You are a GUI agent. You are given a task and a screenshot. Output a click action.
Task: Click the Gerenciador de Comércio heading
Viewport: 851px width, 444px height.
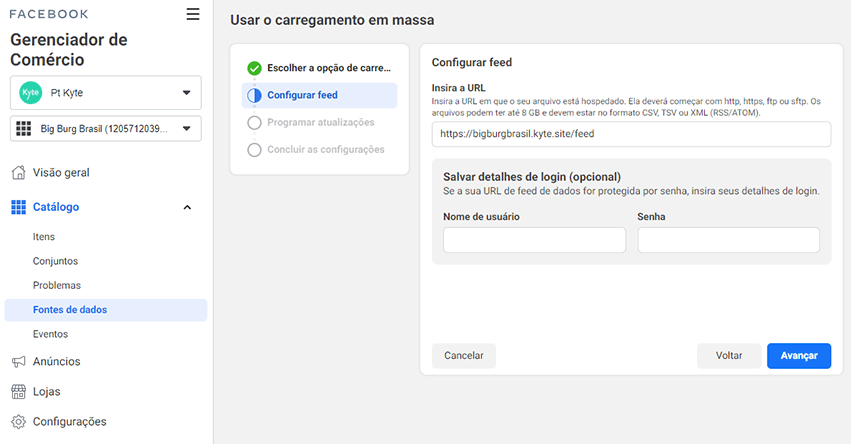point(69,49)
